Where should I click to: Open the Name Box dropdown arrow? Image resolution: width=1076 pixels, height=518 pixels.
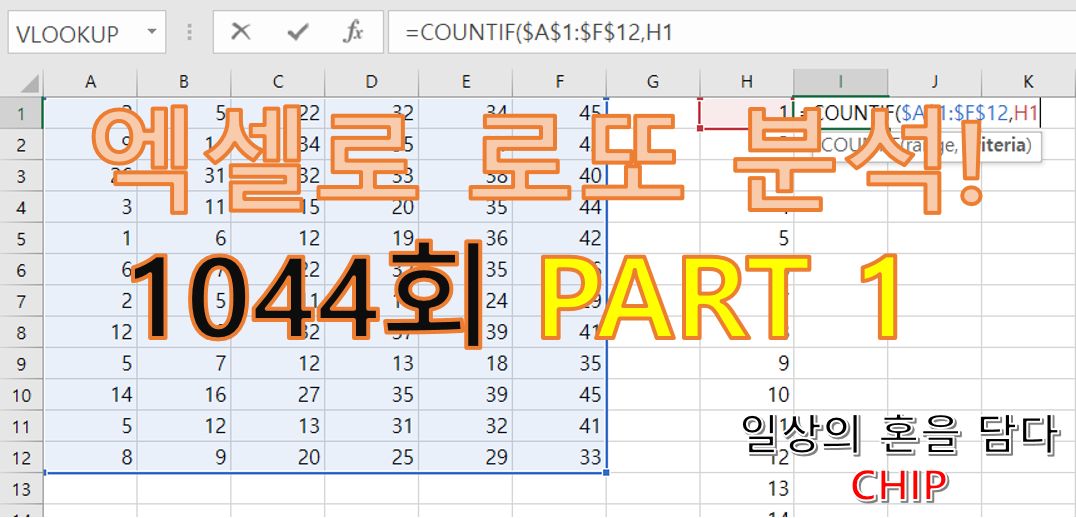click(x=152, y=32)
